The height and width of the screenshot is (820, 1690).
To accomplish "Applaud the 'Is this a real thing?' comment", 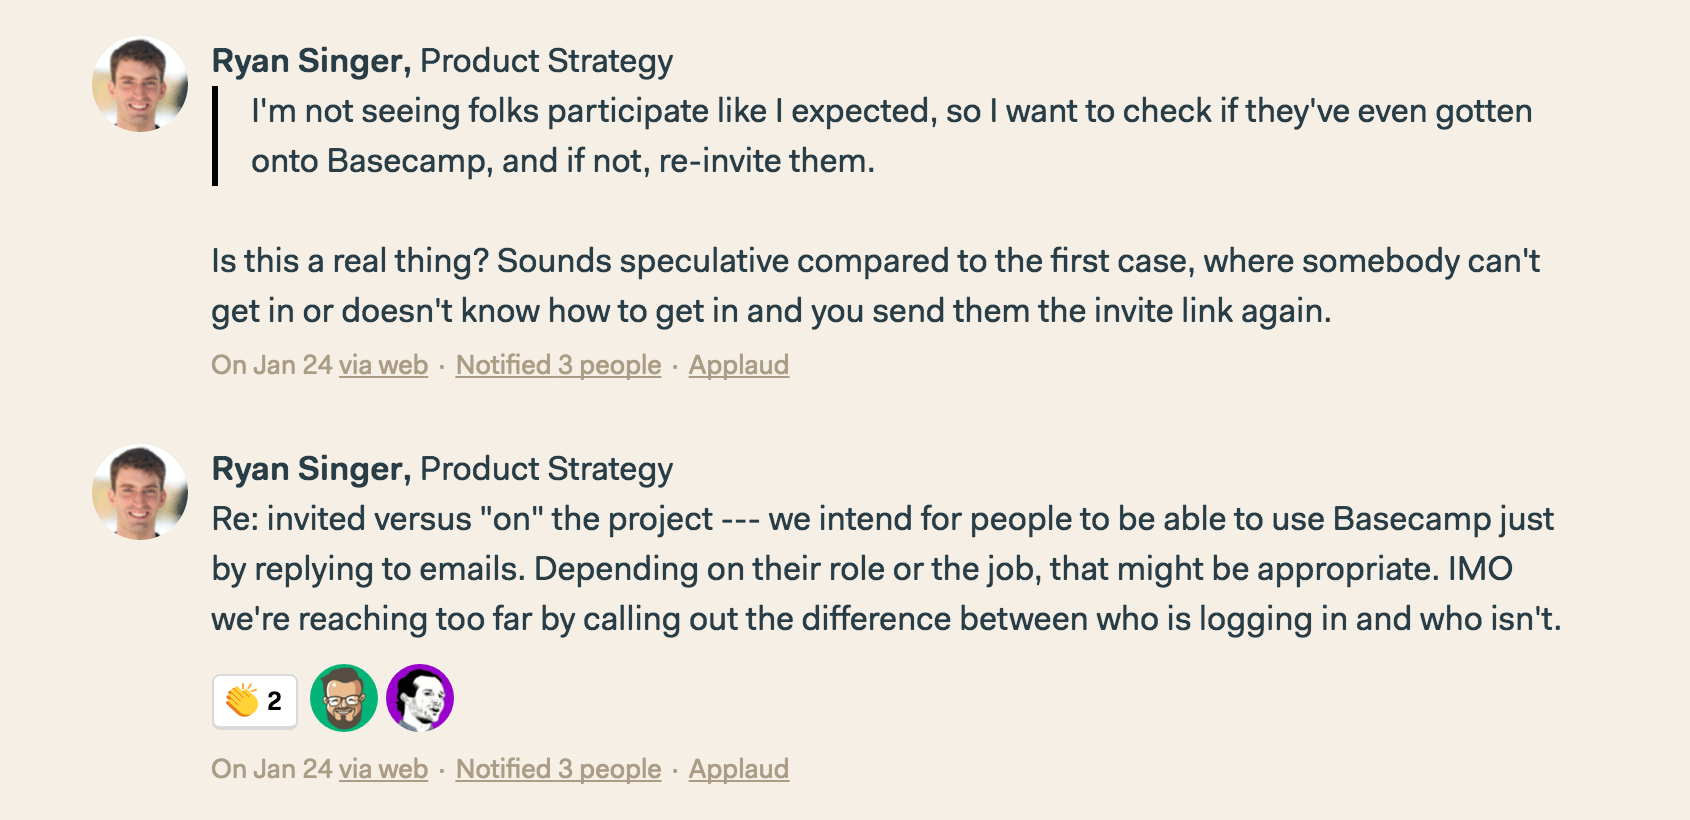I will 739,365.
